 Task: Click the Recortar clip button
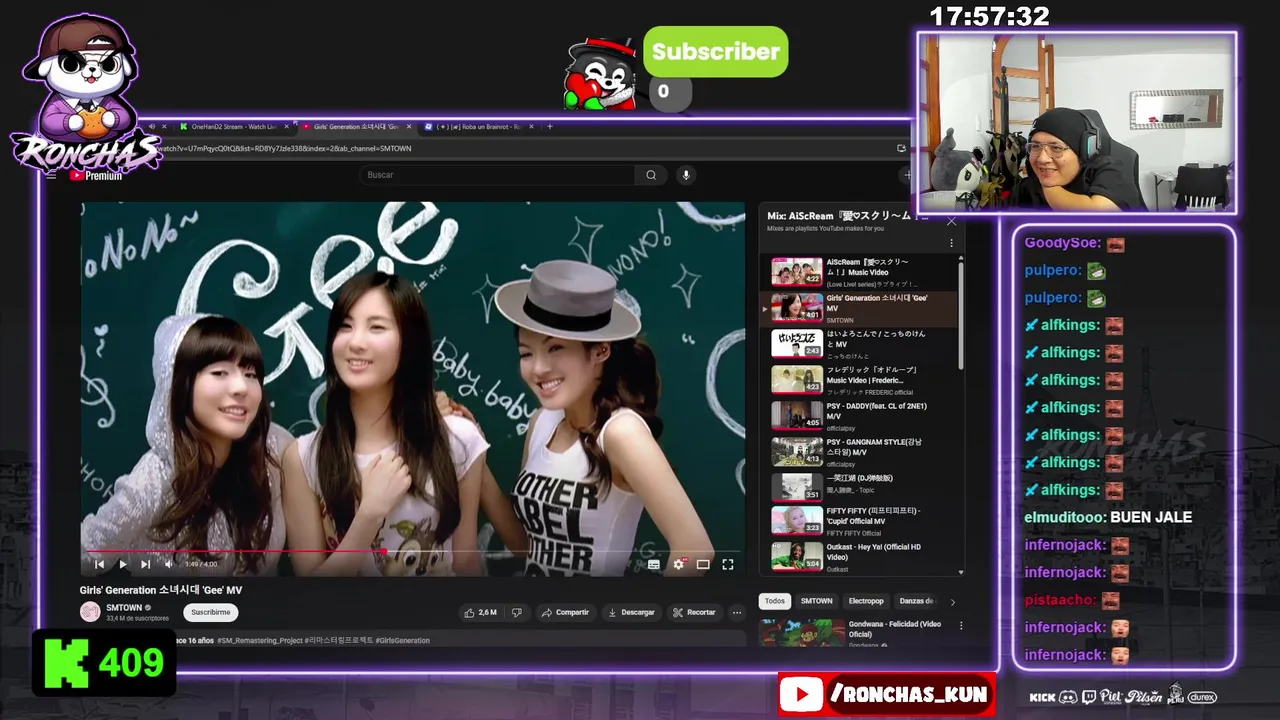coord(694,612)
